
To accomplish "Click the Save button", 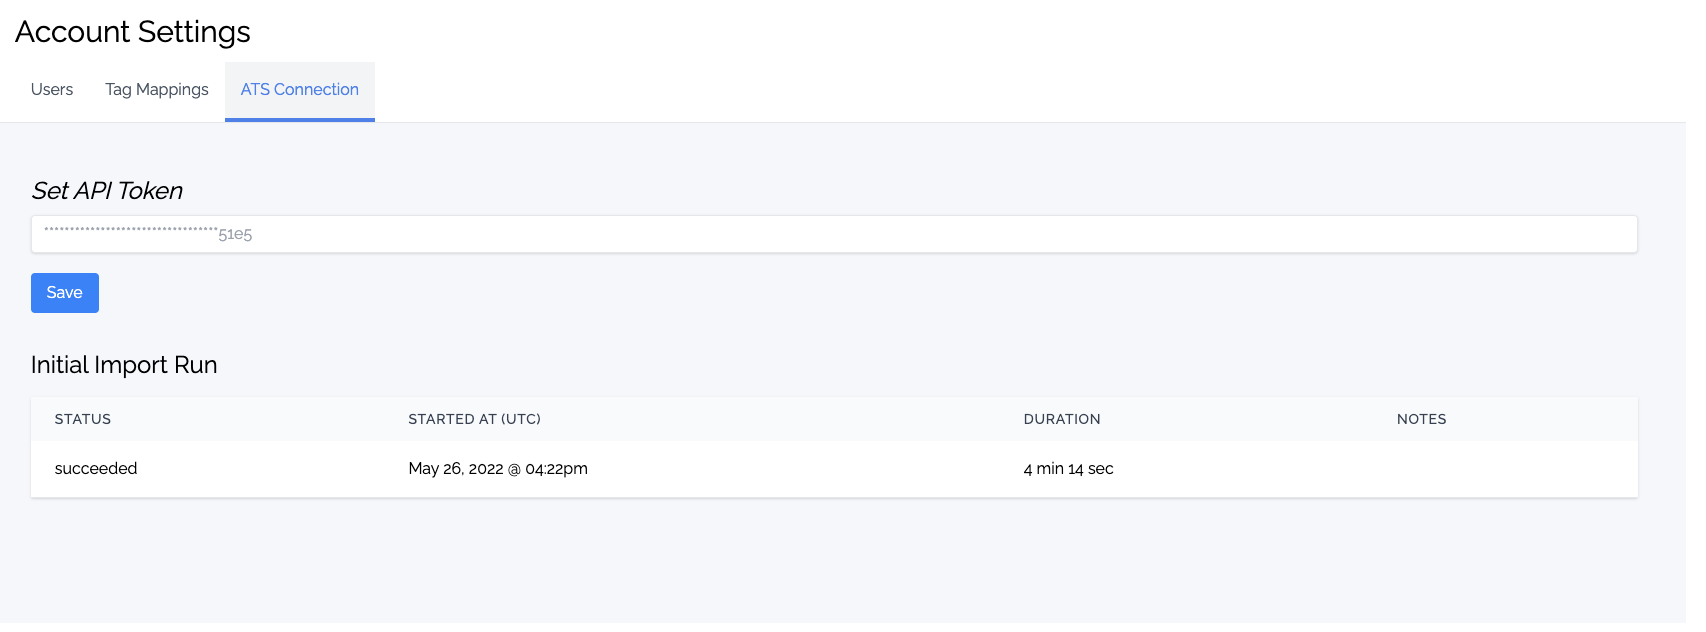I will (65, 293).
